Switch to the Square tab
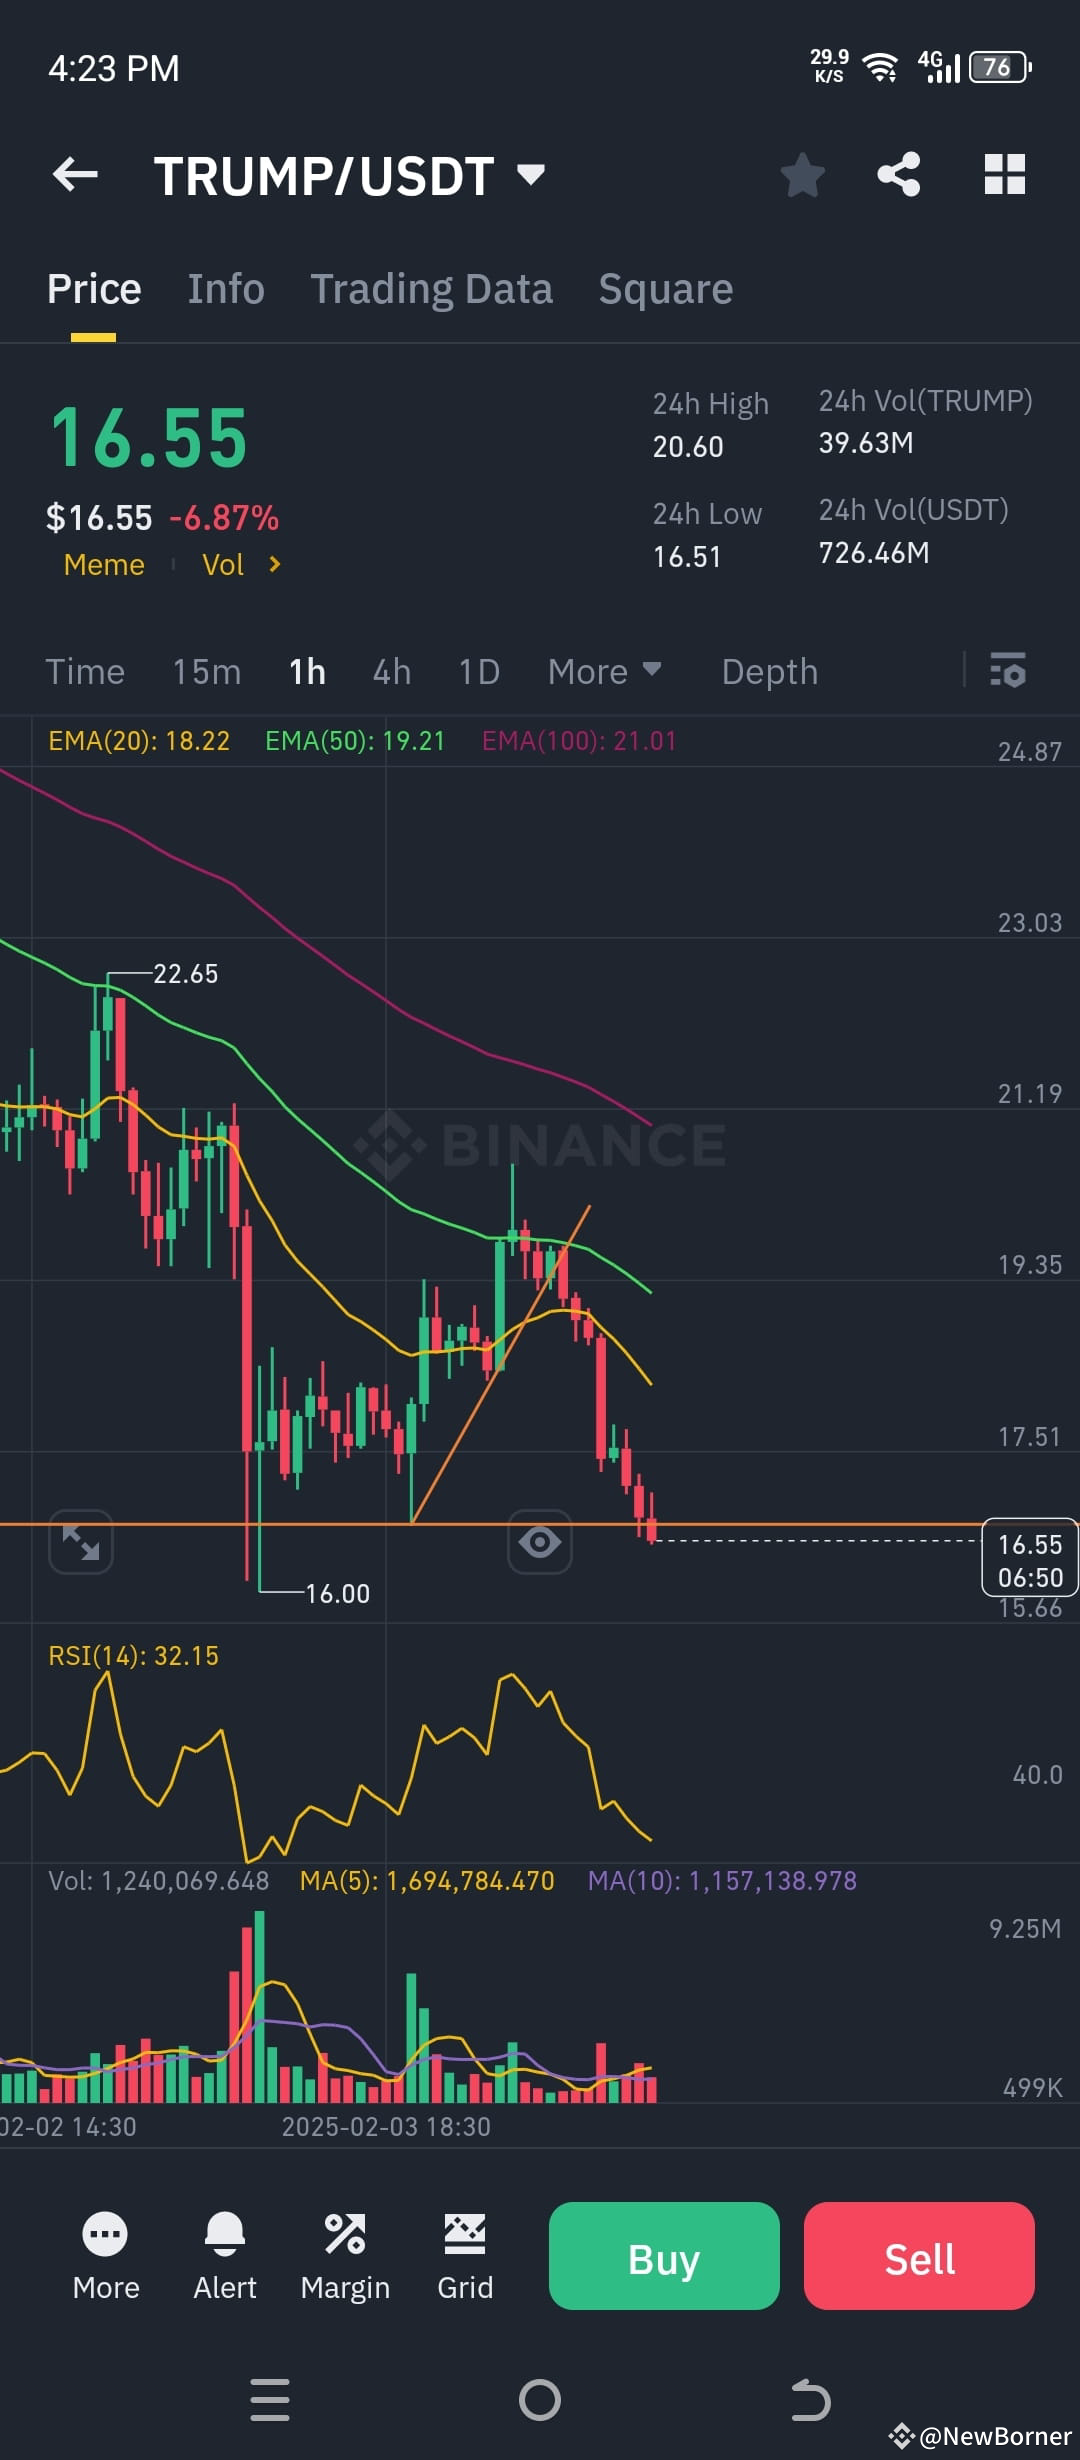1080x2460 pixels. [666, 289]
